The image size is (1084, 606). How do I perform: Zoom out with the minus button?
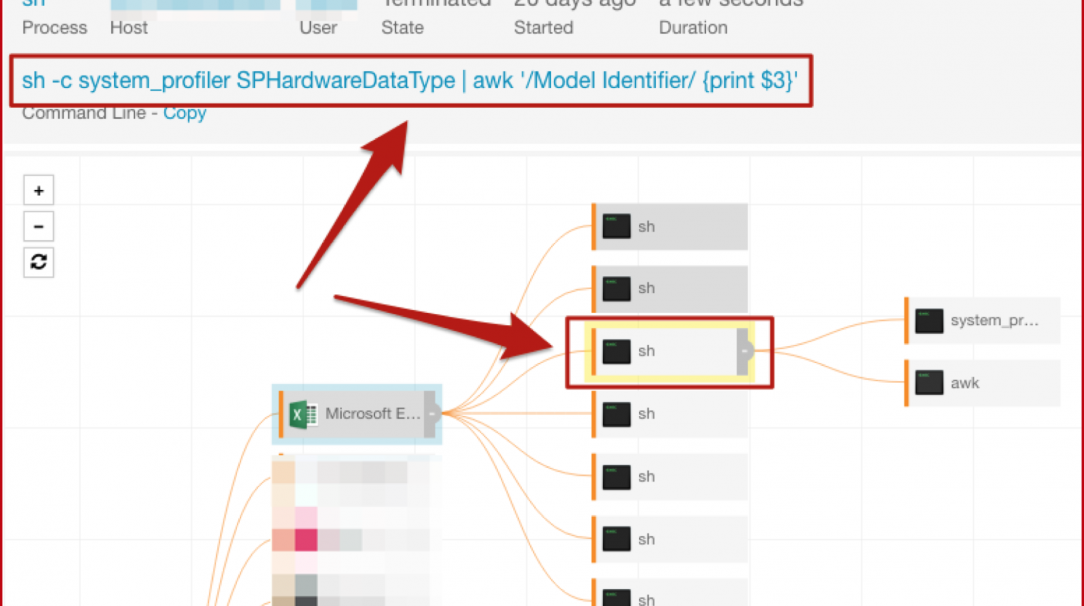(x=38, y=226)
